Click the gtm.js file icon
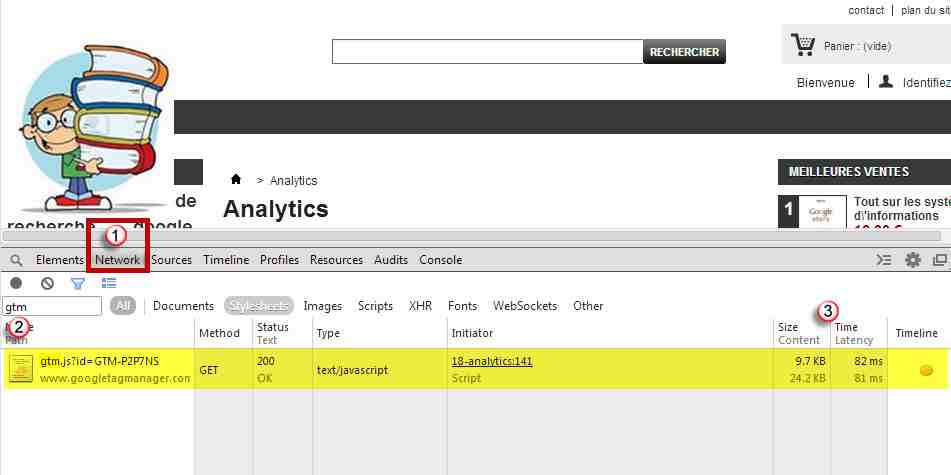951x475 pixels. click(x=21, y=369)
